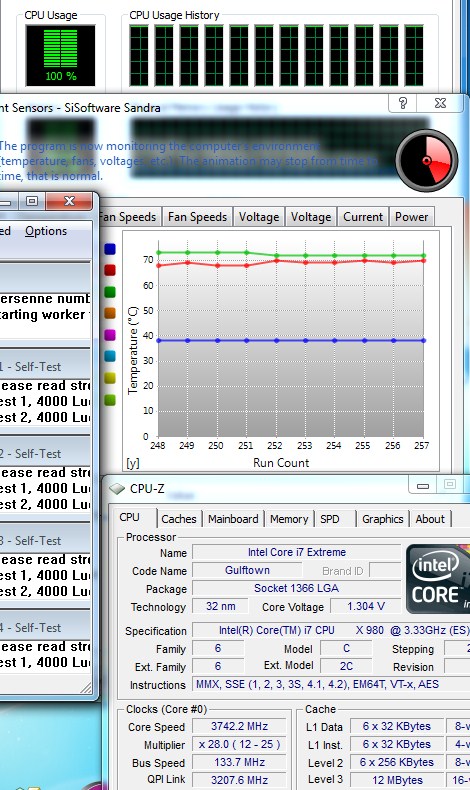Click the Socket 1366 LGA package value
470x790 pixels.
pos(297,588)
